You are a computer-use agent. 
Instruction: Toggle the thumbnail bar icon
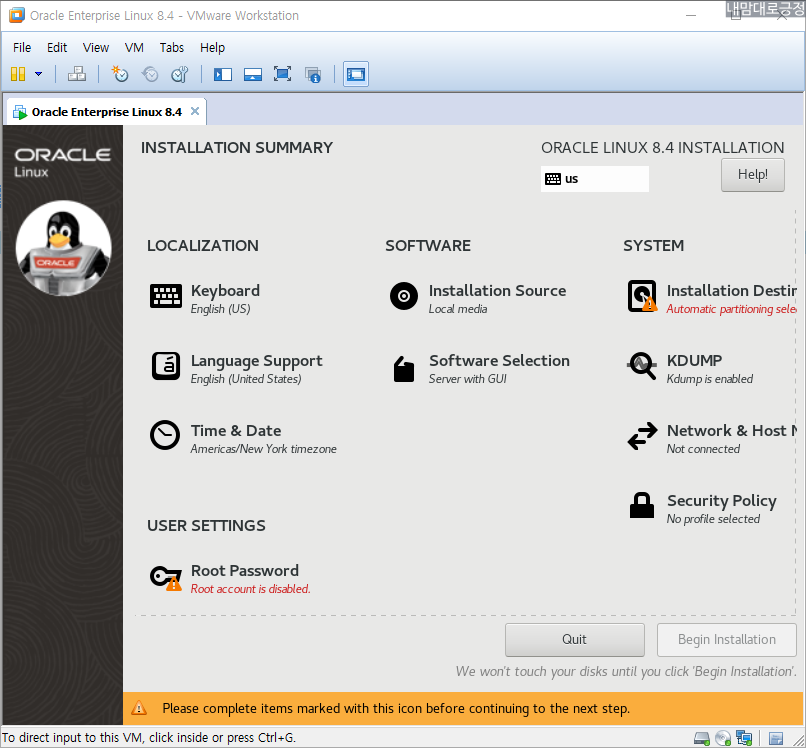click(252, 75)
